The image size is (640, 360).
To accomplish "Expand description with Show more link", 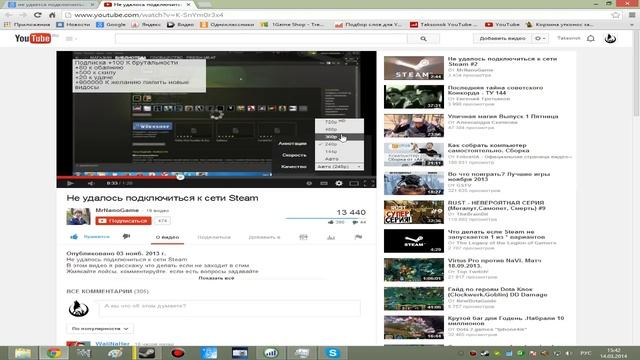I will coord(216,278).
